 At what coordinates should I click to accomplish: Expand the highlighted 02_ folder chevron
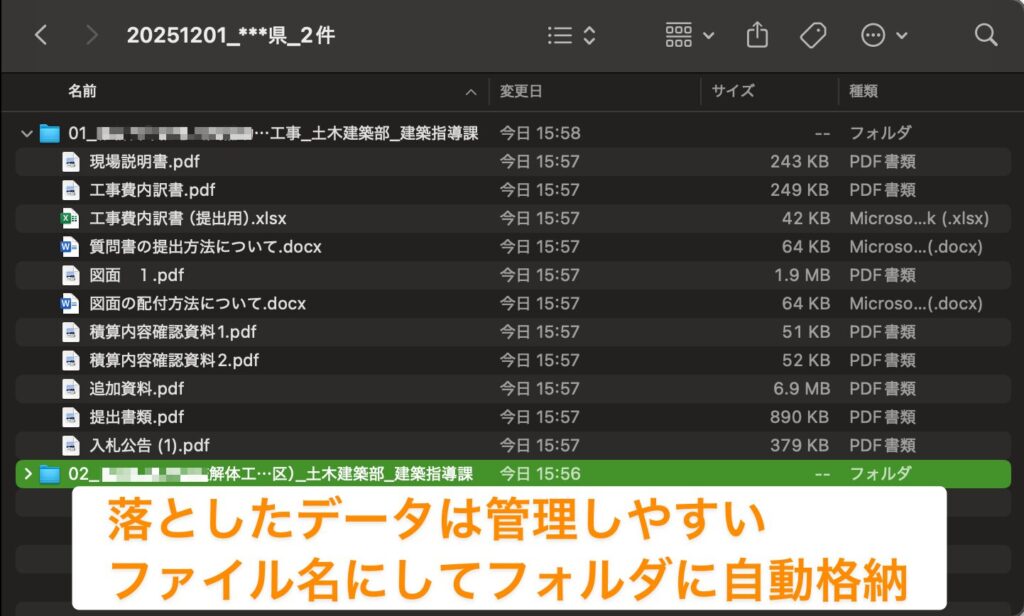[x=26, y=474]
